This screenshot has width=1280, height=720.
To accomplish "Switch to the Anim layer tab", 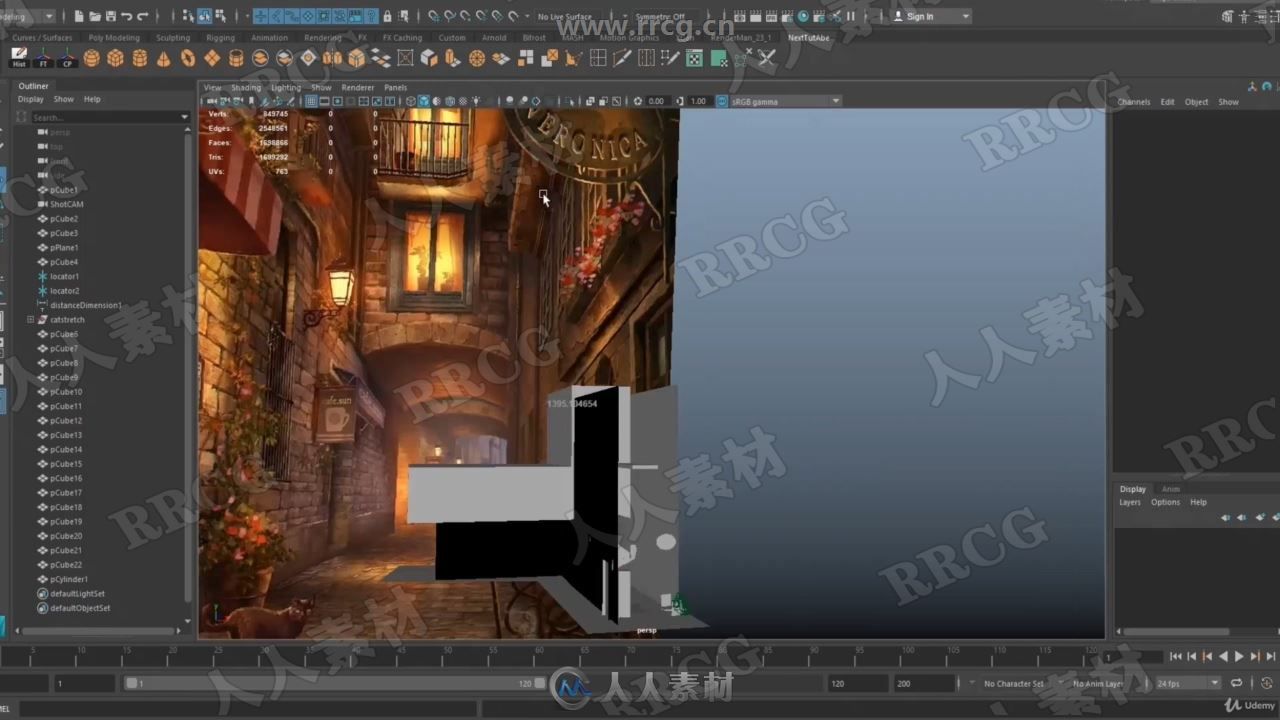I will click(x=1171, y=489).
